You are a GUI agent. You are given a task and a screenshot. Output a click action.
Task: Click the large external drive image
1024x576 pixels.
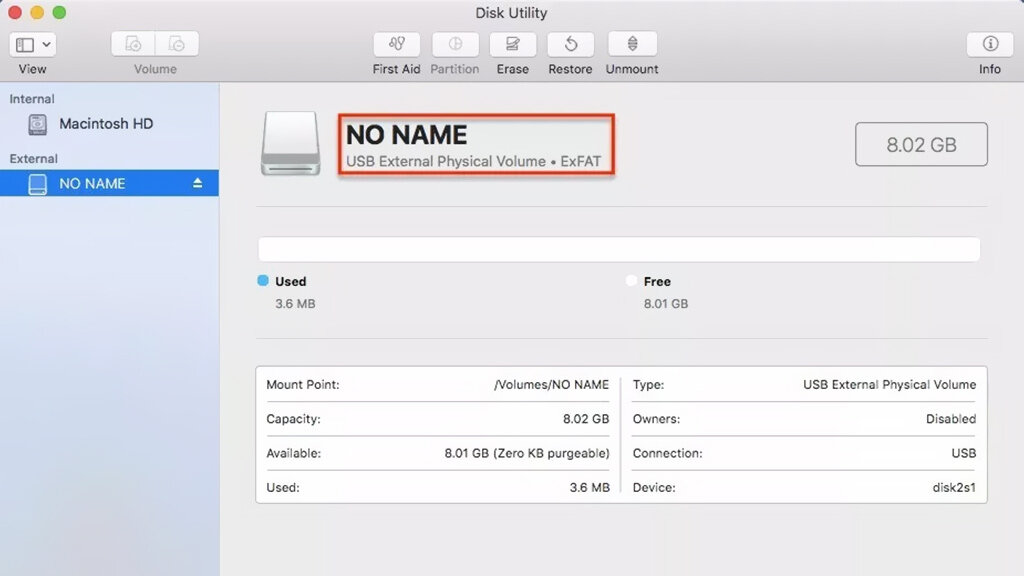point(291,144)
